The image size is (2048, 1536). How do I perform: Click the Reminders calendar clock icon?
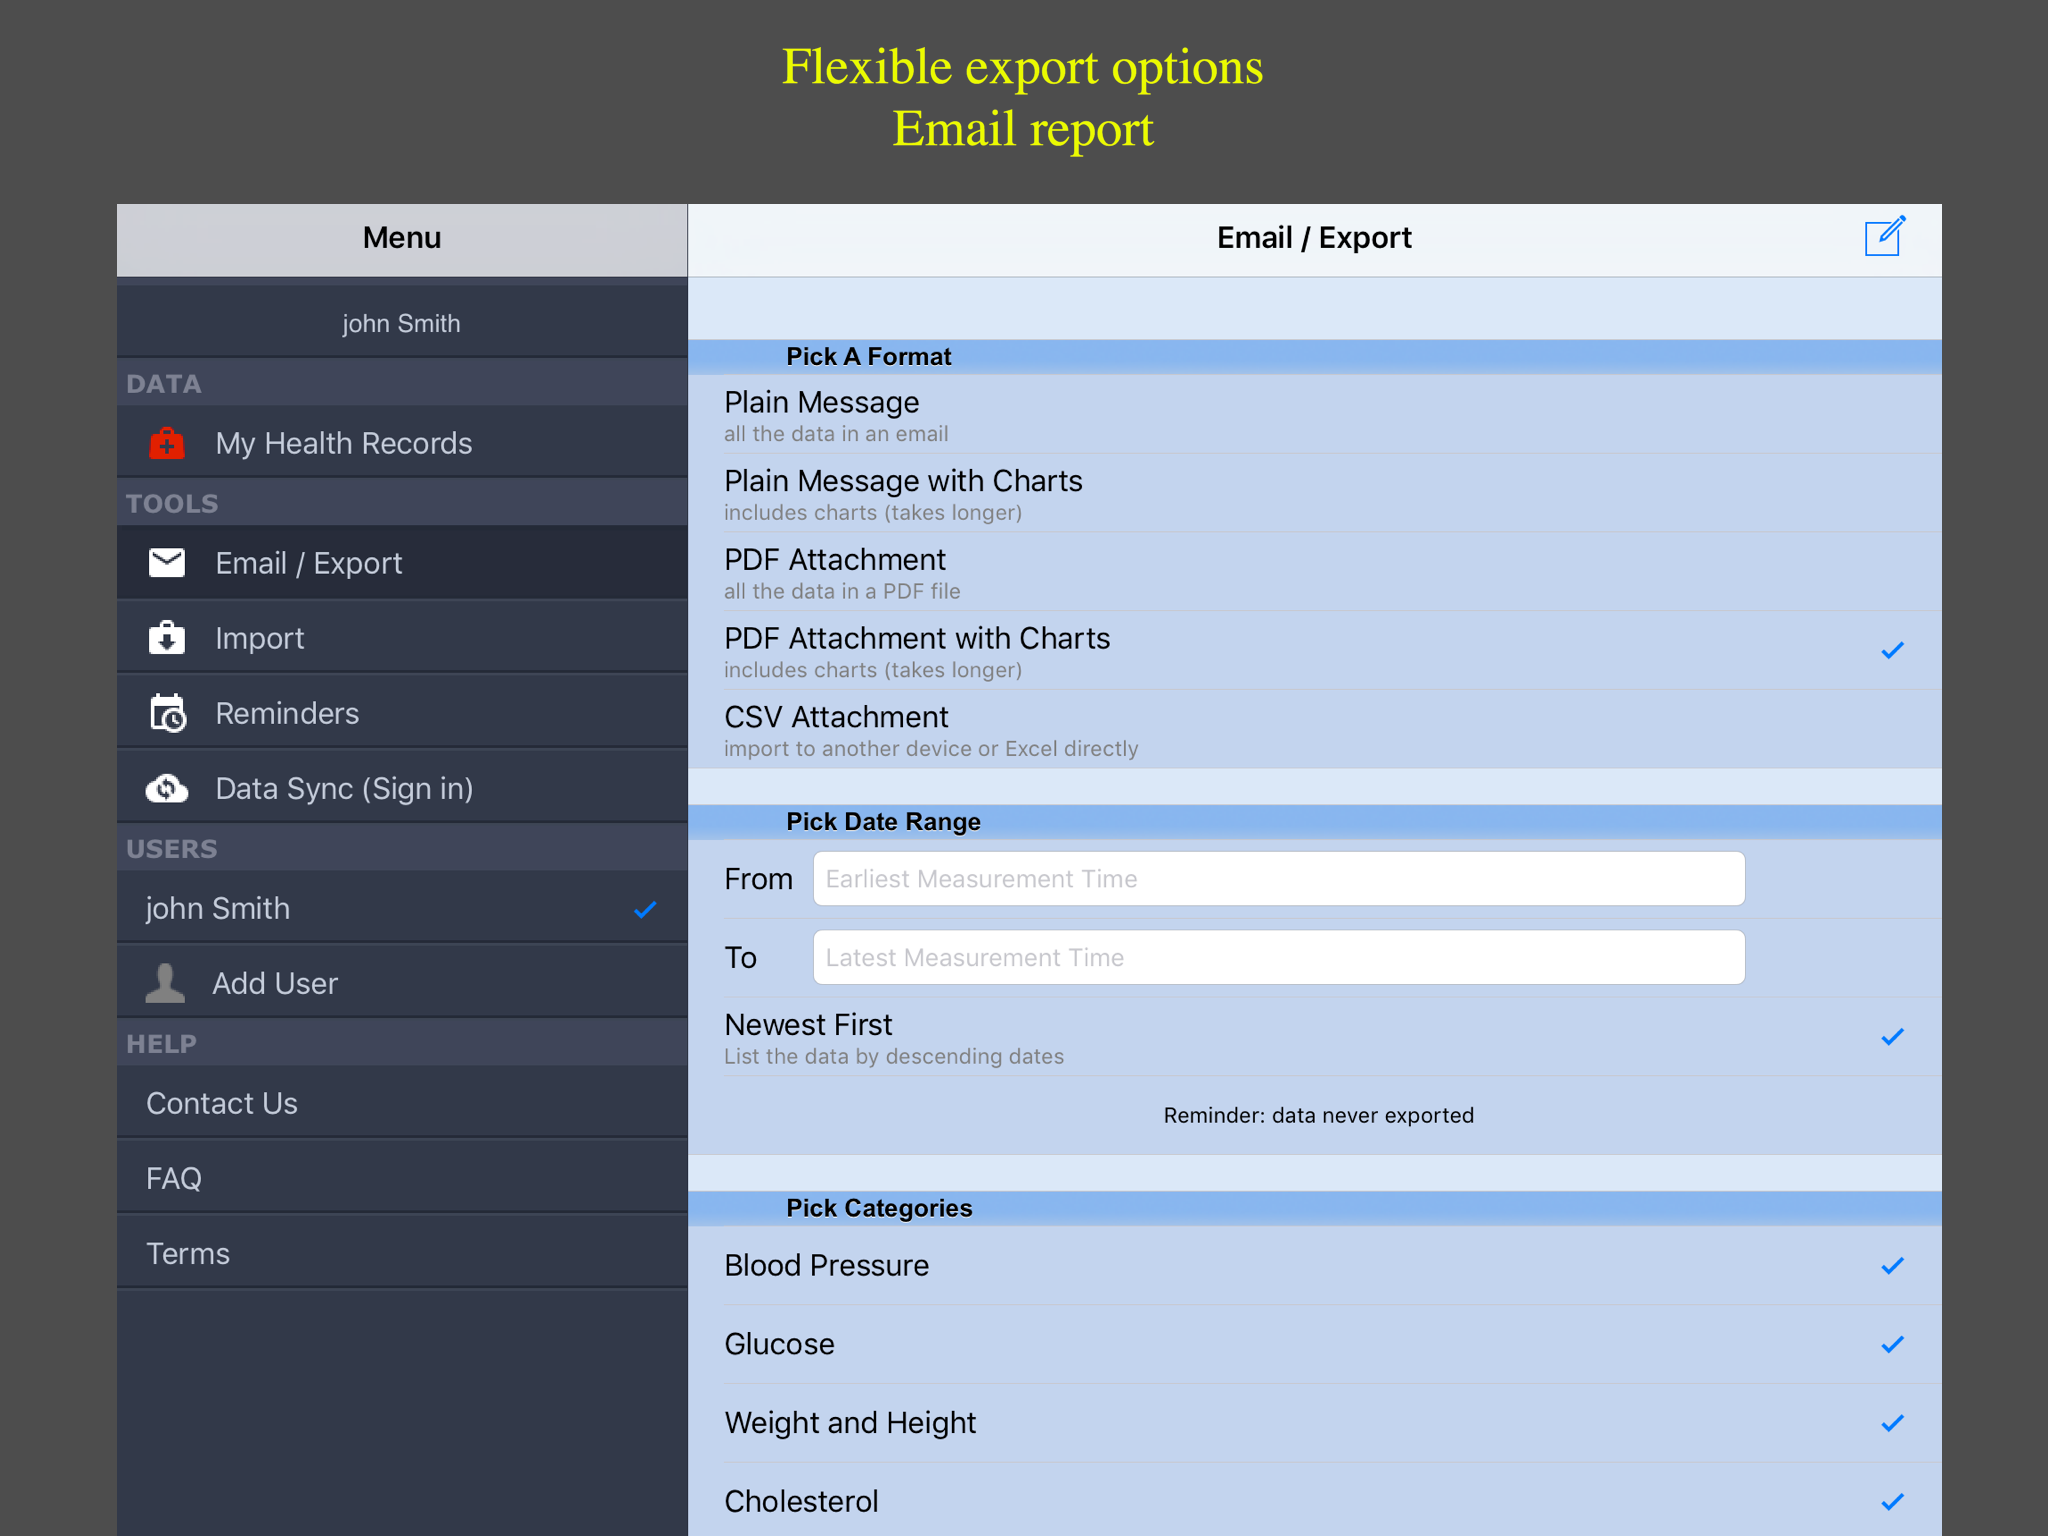click(x=167, y=713)
